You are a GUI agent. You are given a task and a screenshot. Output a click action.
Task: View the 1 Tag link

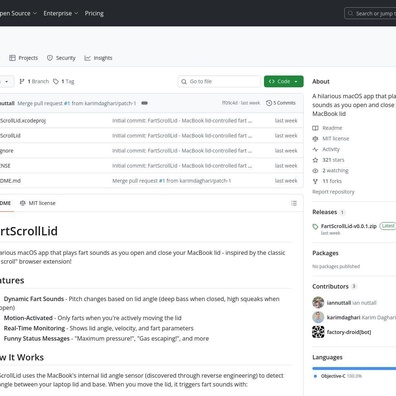[x=64, y=81]
